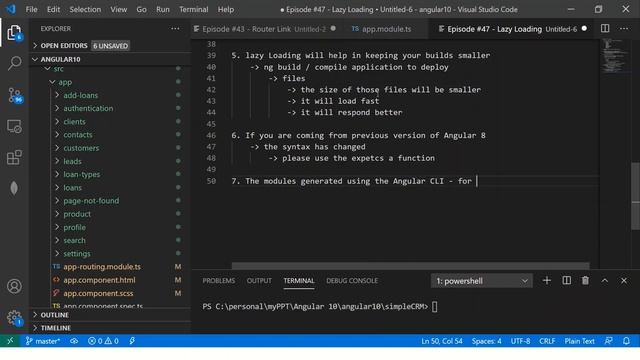The height and width of the screenshot is (360, 640).
Task: Click the Live Share icon in status bar
Action: click(x=74, y=341)
